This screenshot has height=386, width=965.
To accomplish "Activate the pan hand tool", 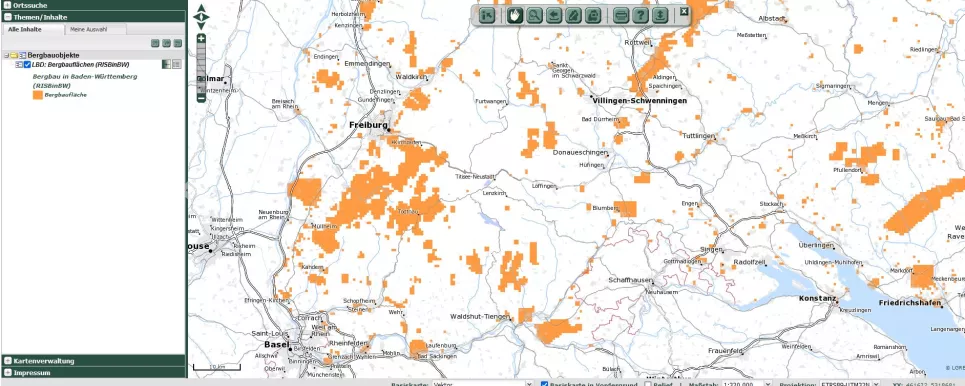I will click(x=515, y=16).
